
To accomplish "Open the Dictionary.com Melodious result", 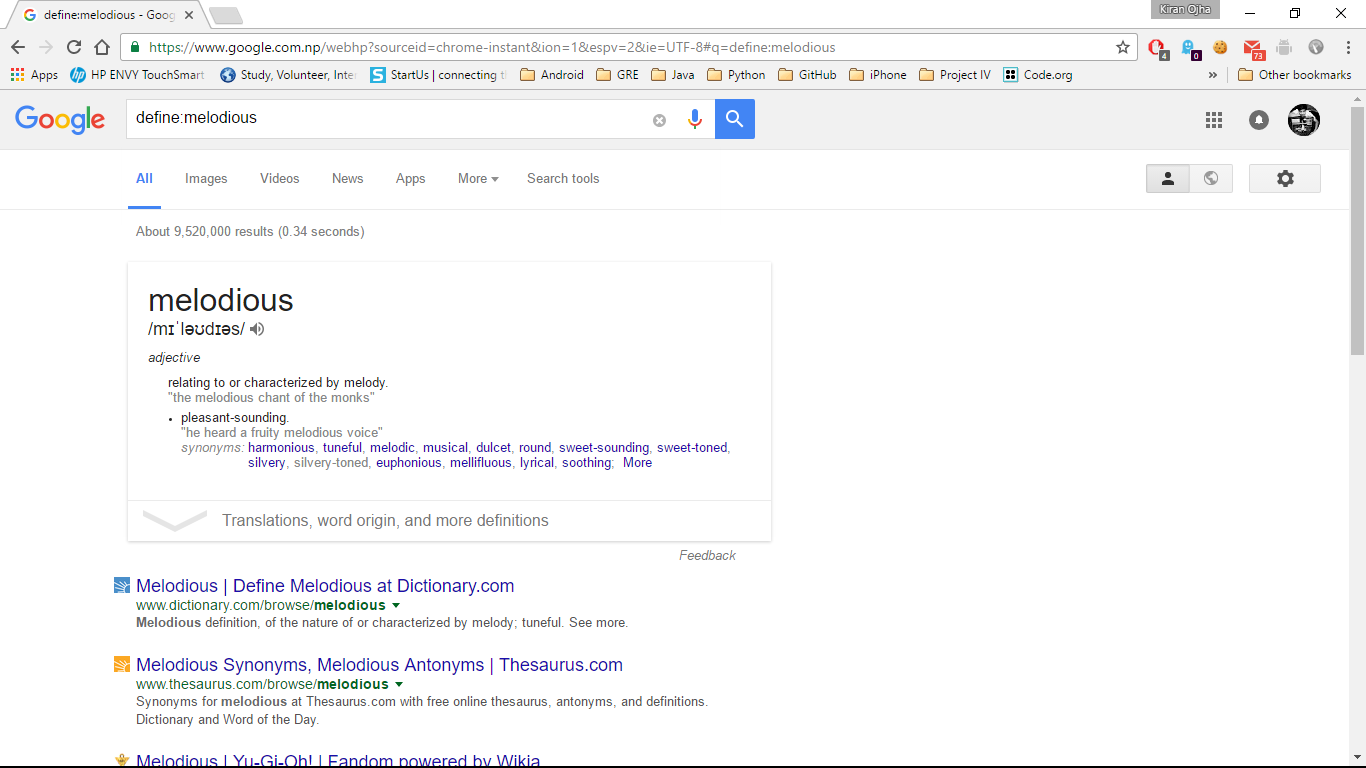I will pos(325,586).
